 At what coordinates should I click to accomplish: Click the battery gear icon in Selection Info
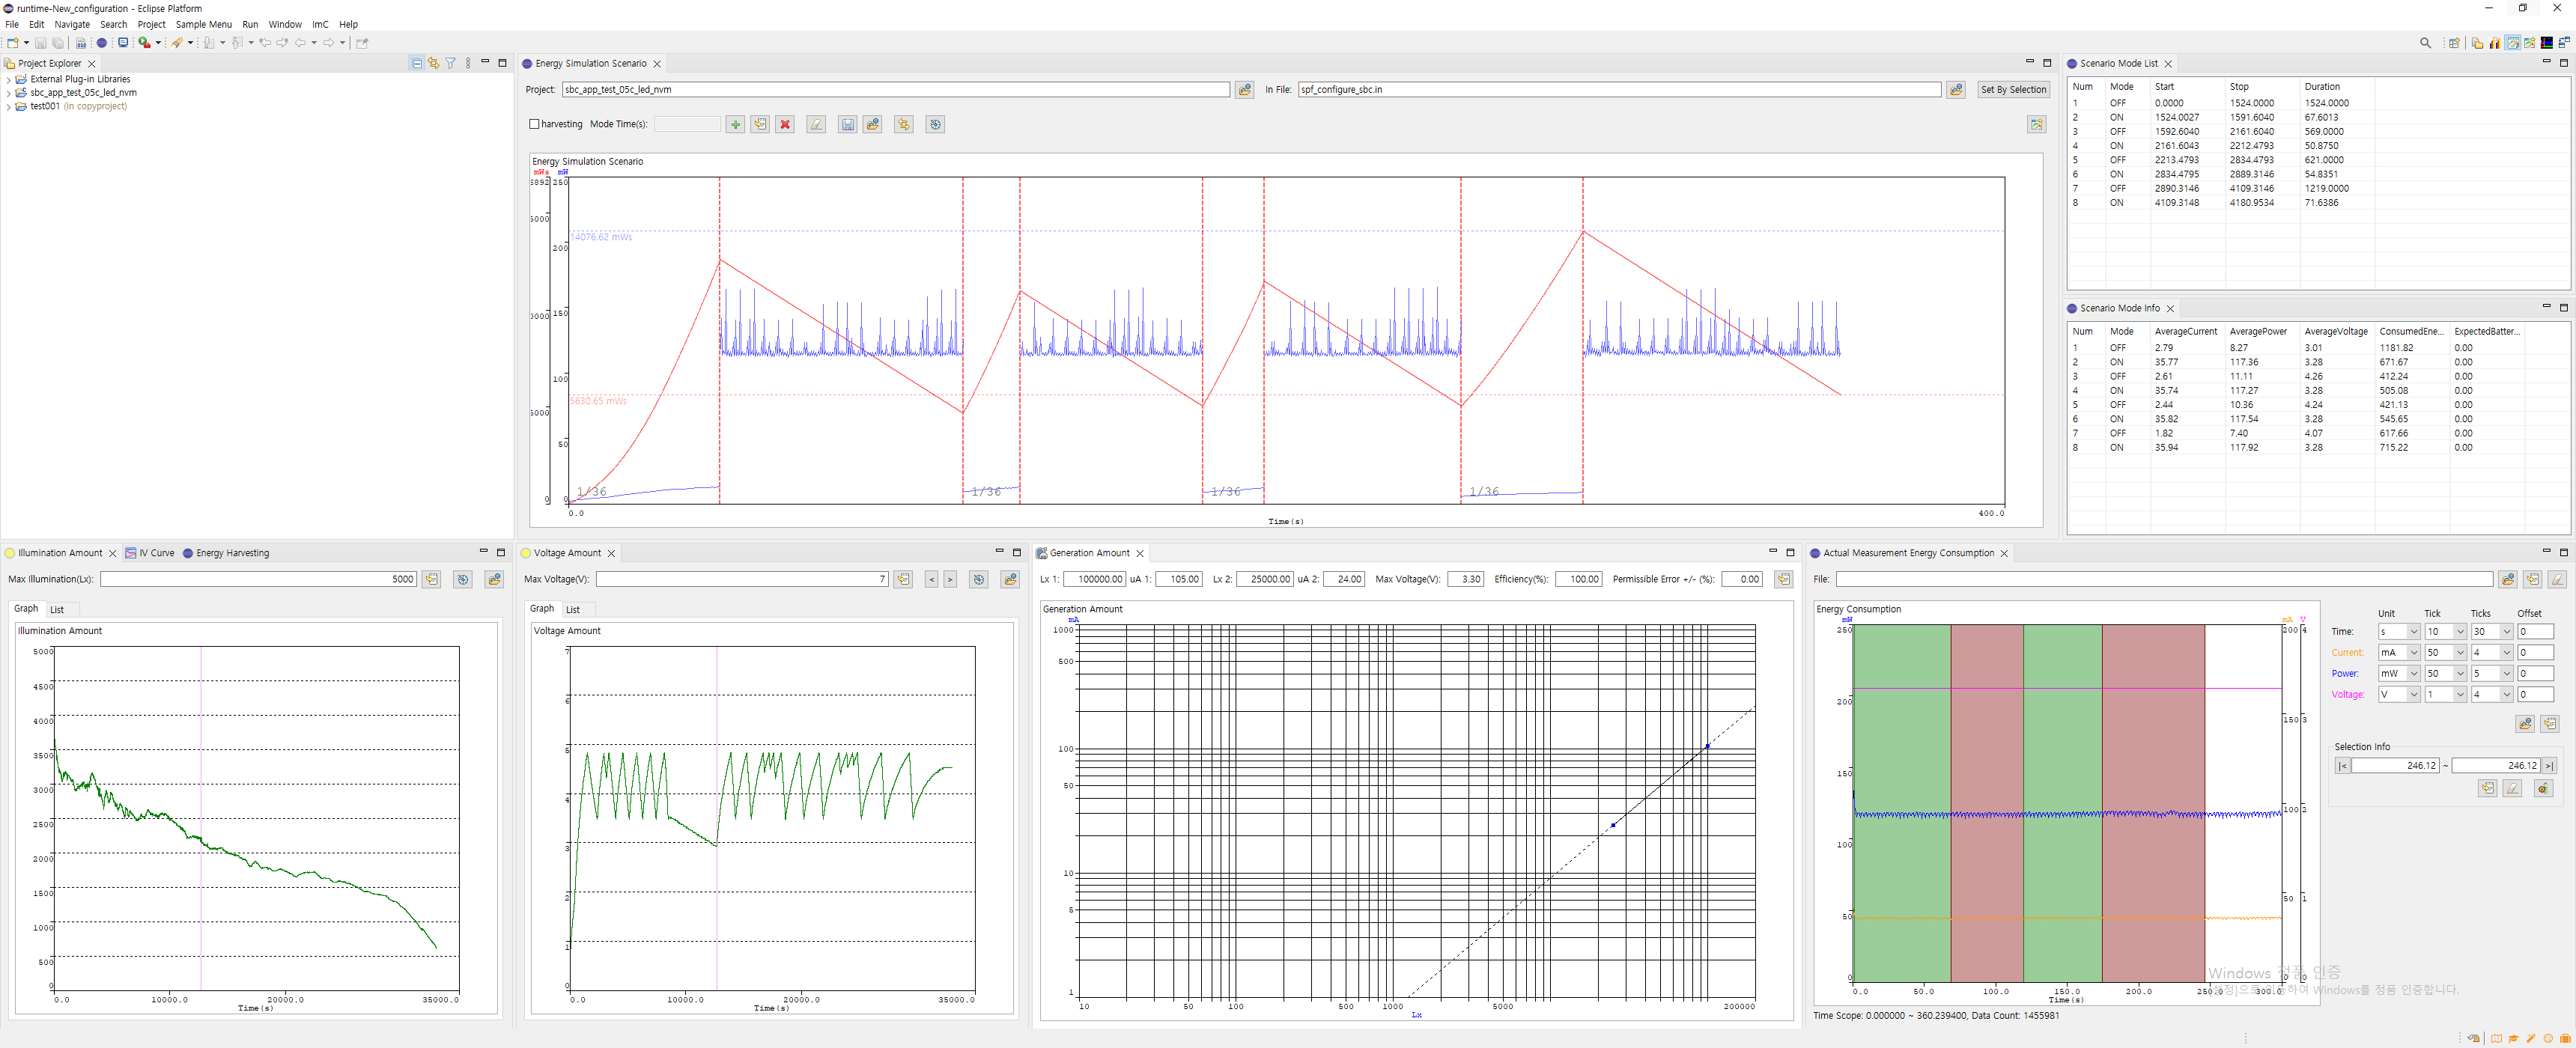pyautogui.click(x=2543, y=788)
